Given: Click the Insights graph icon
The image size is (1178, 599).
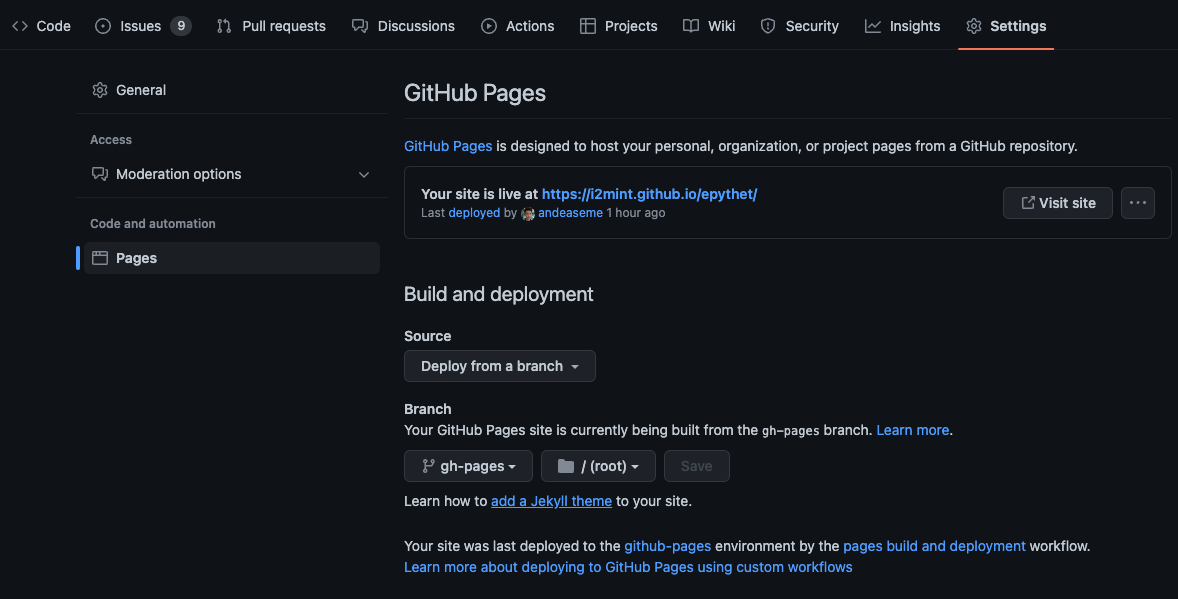Looking at the screenshot, I should pos(873,26).
